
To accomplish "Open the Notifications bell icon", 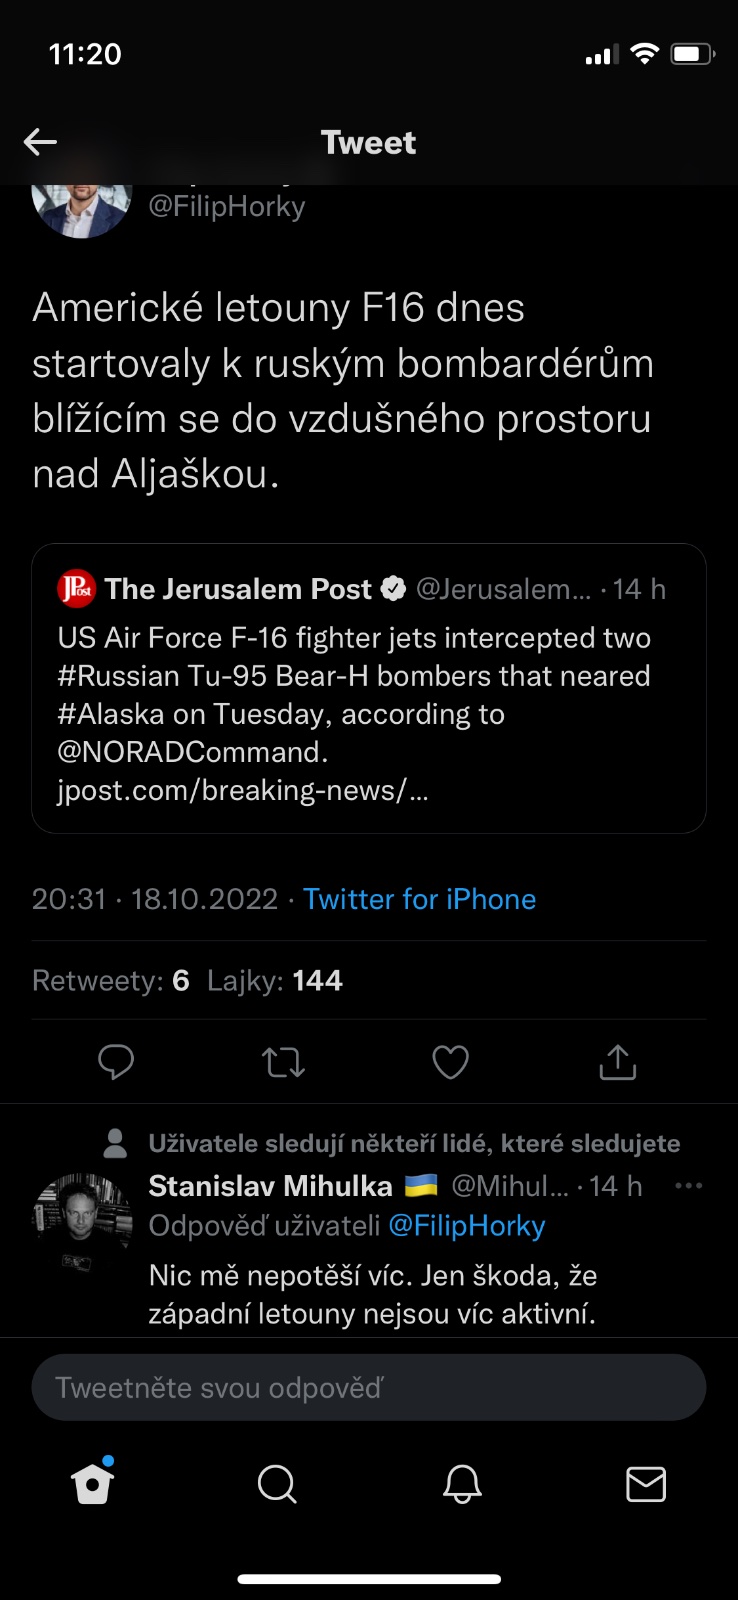I will 462,1484.
